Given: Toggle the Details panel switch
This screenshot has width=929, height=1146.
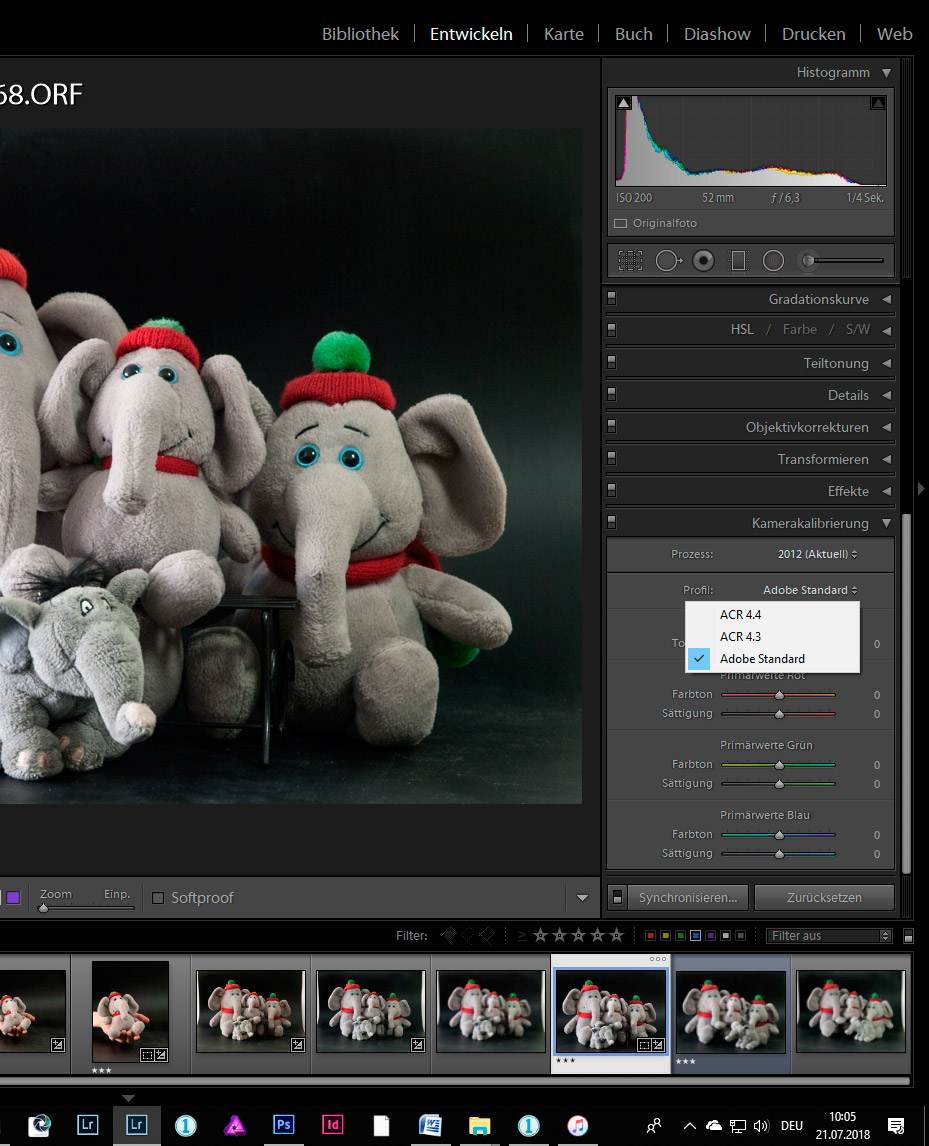Looking at the screenshot, I should click(612, 394).
